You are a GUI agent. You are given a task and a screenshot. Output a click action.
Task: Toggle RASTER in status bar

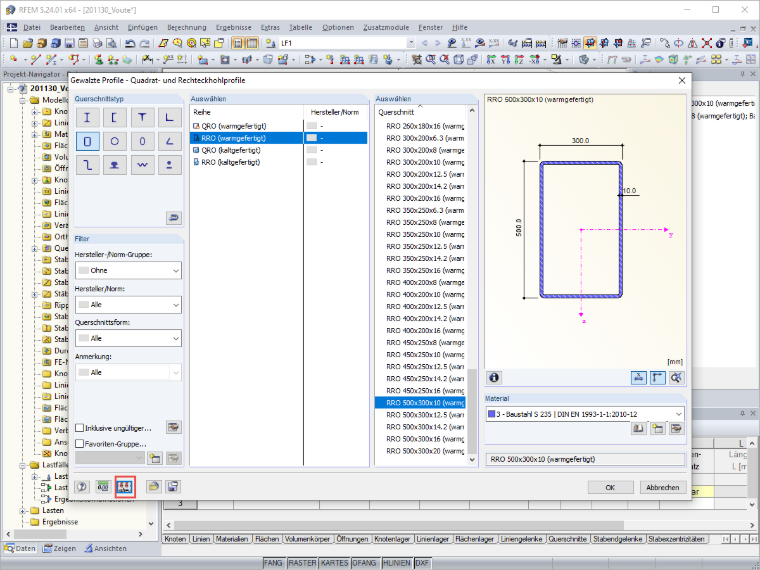point(301,563)
